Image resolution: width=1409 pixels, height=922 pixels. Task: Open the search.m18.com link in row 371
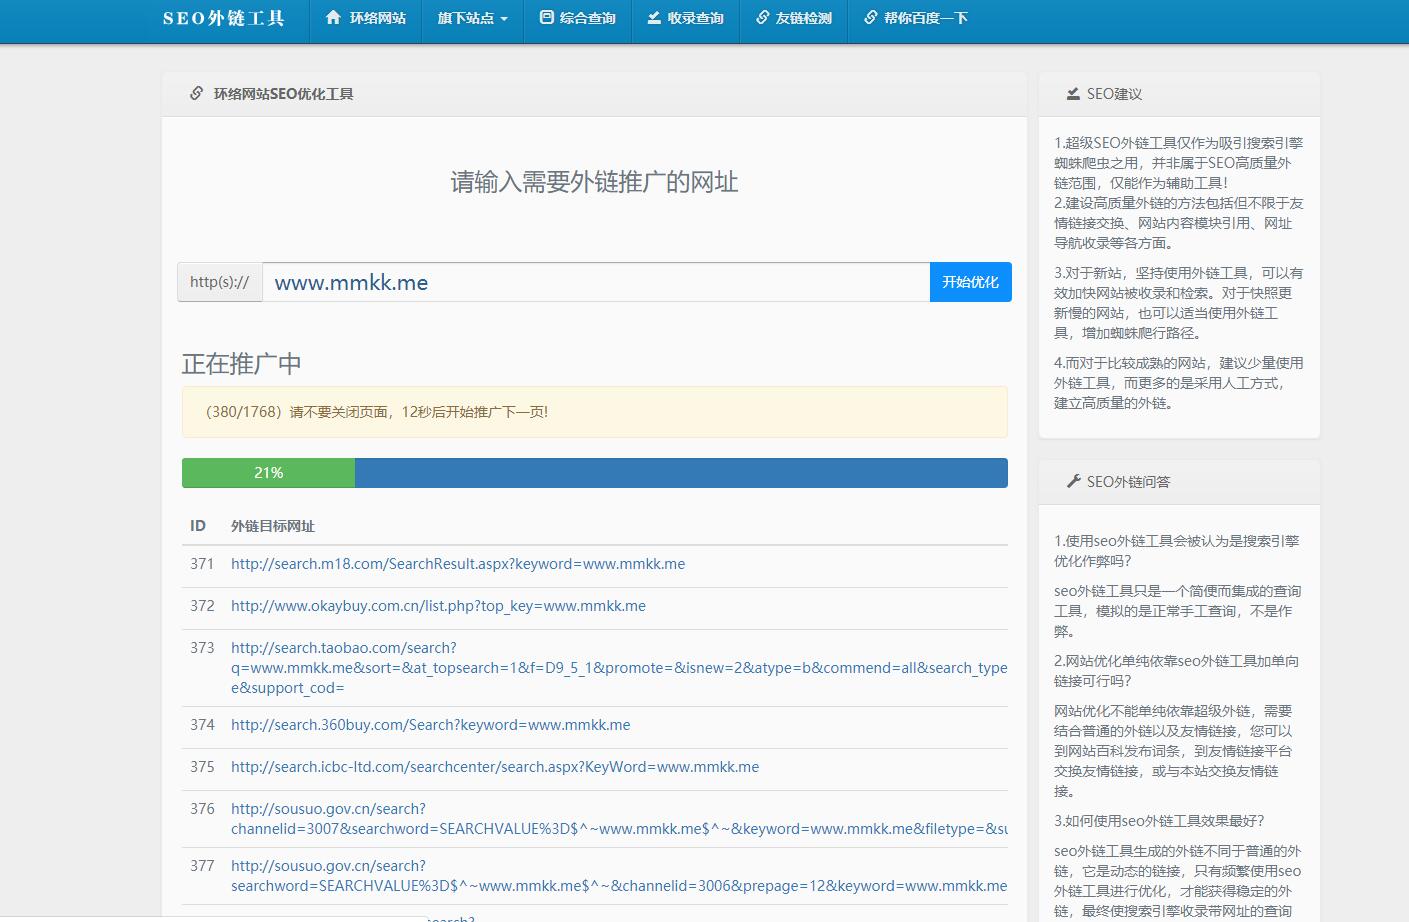coord(458,564)
